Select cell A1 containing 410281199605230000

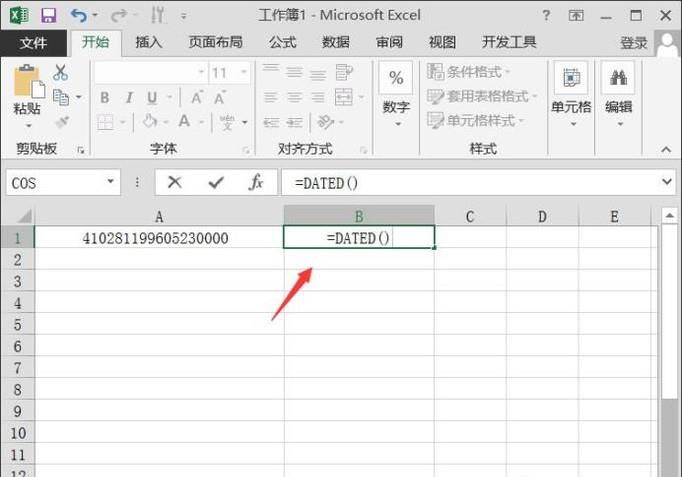pyautogui.click(x=159, y=237)
